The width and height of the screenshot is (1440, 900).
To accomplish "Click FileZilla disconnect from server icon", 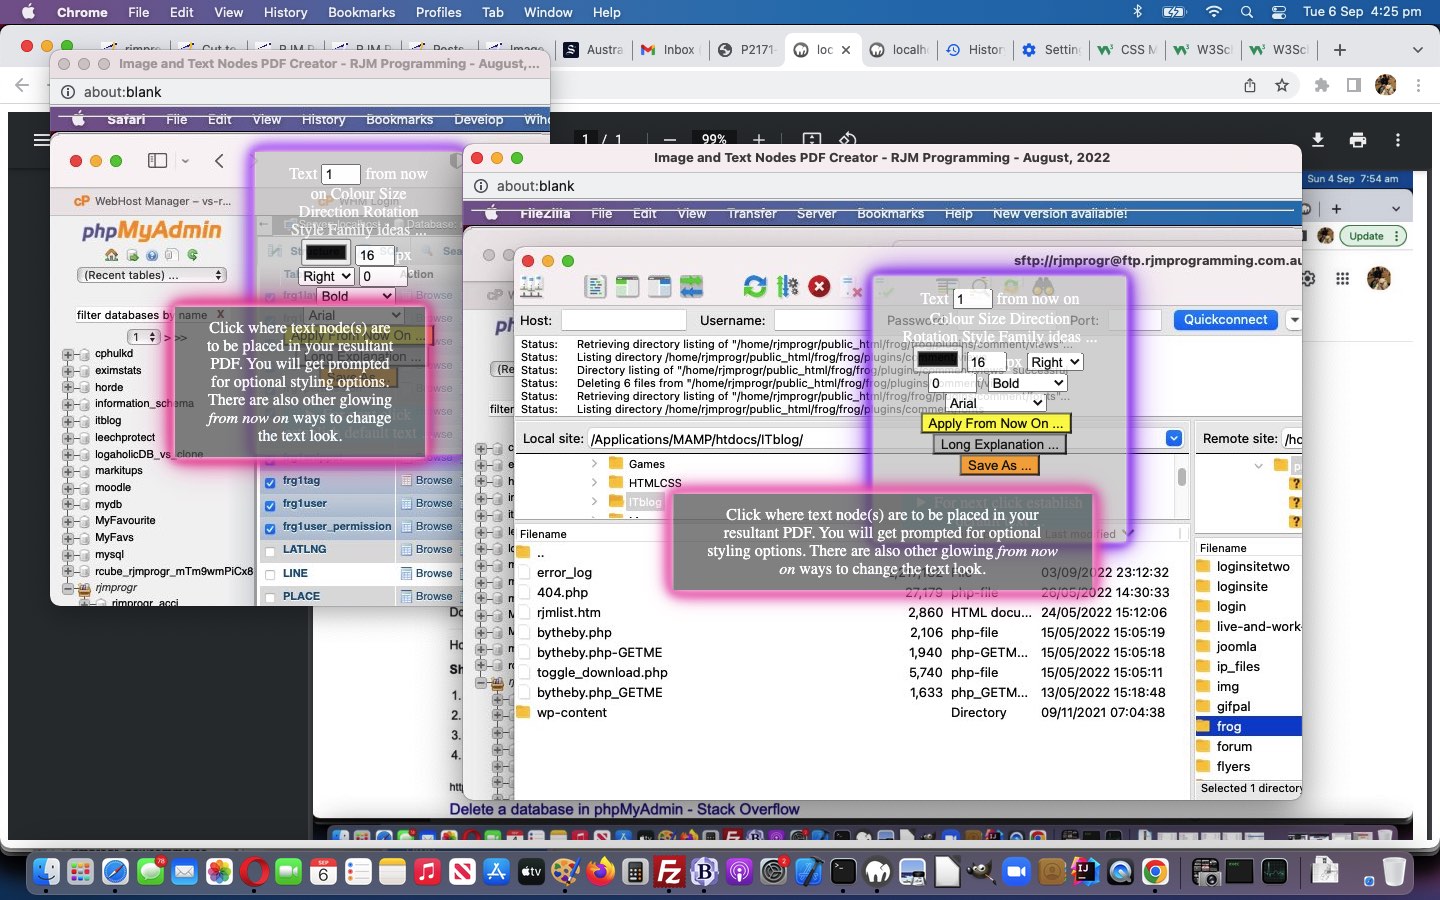I will coord(852,287).
